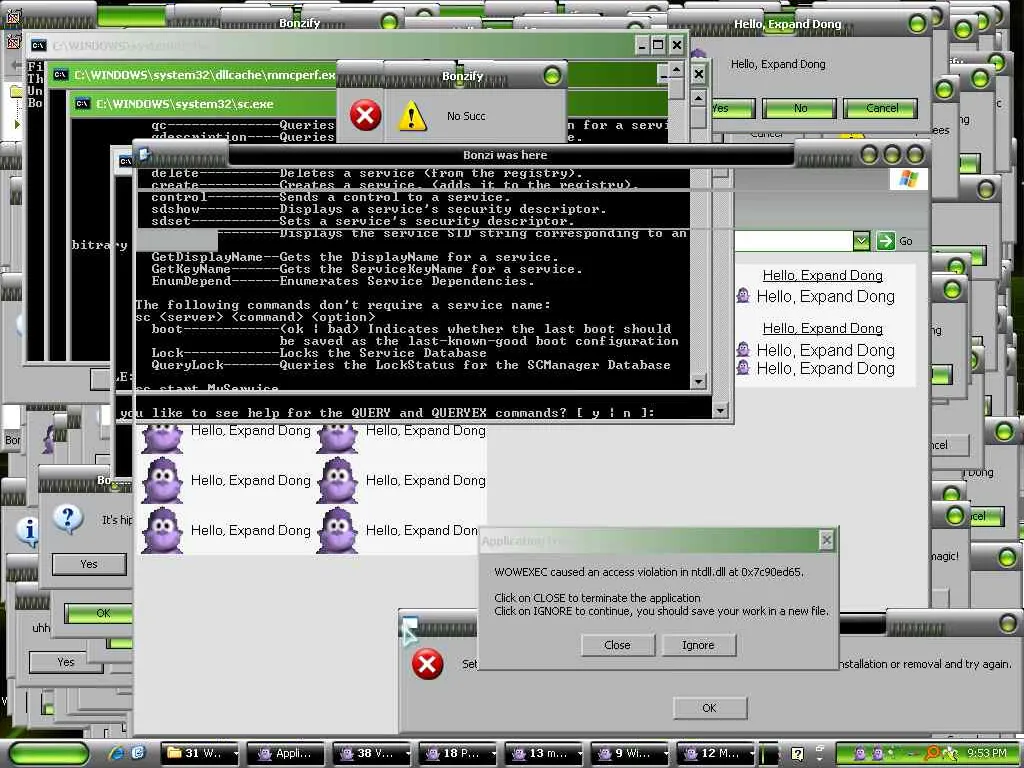Click the question mark help icon on taskbar

point(797,754)
